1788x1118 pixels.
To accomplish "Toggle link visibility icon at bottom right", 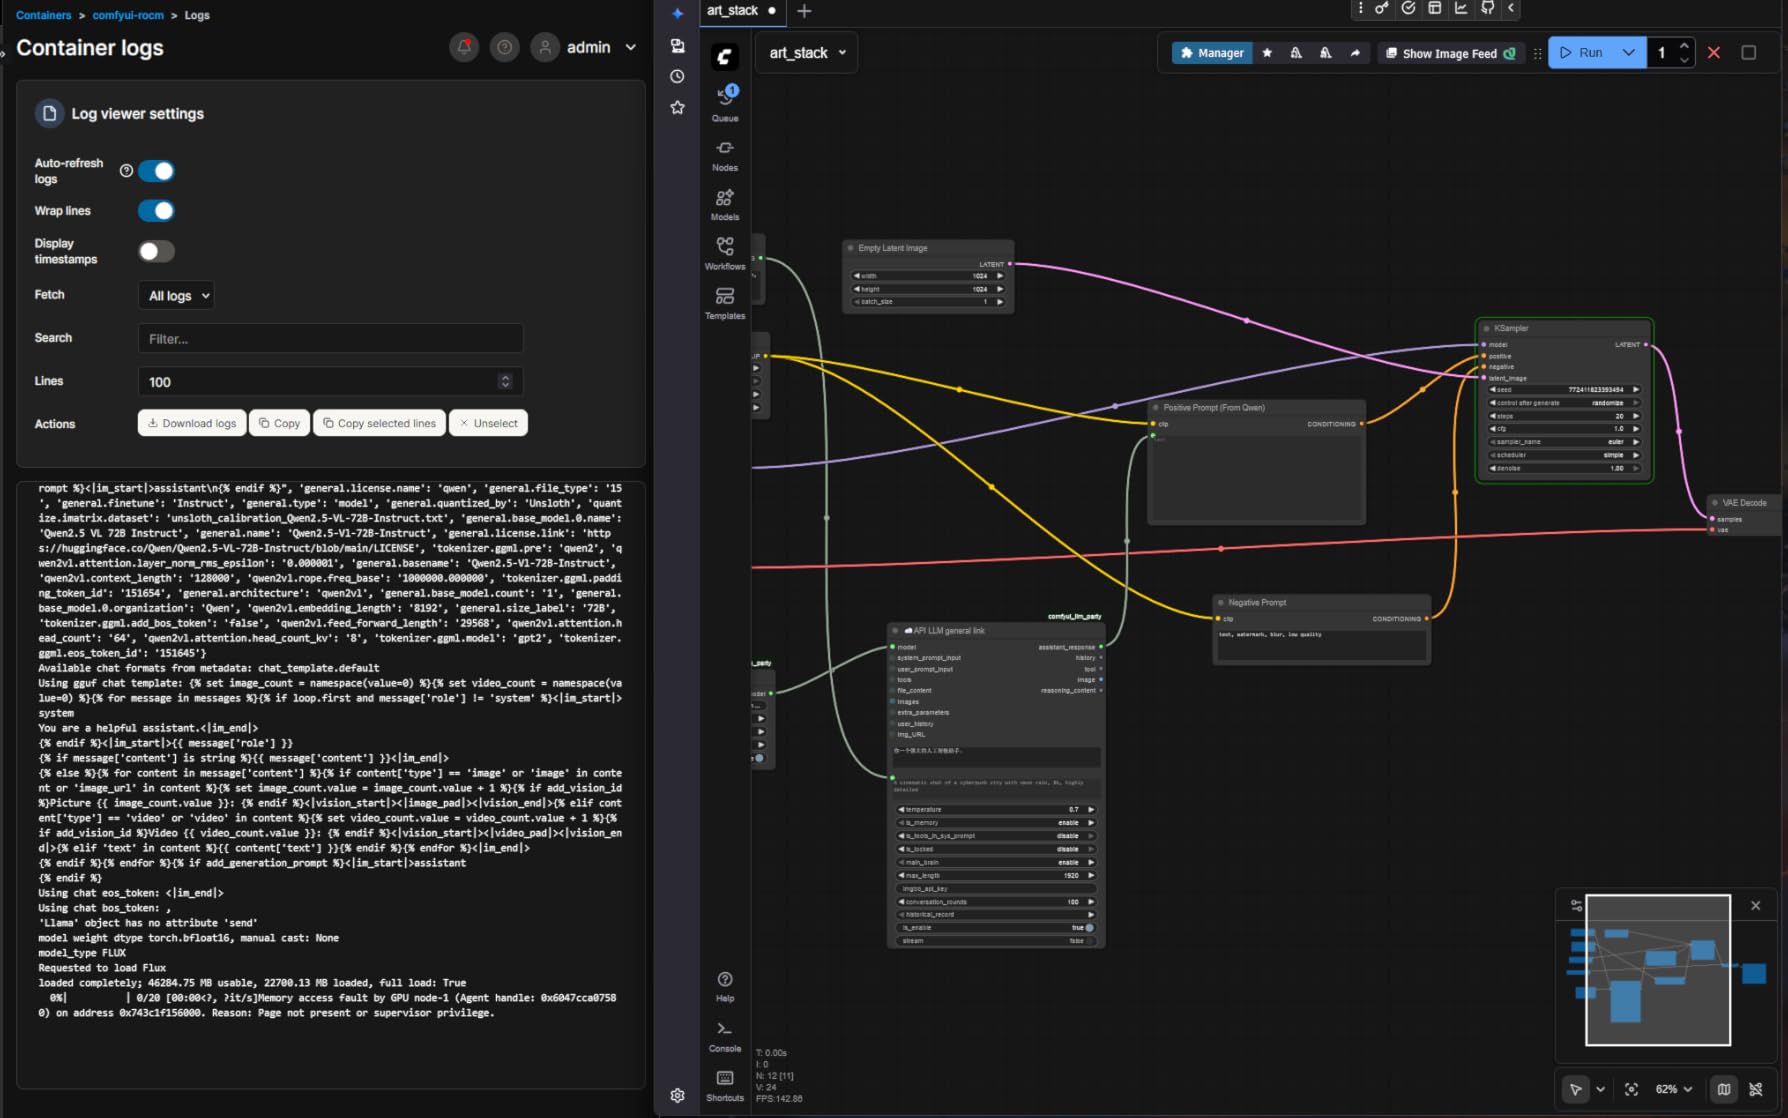I will tap(1756, 1089).
